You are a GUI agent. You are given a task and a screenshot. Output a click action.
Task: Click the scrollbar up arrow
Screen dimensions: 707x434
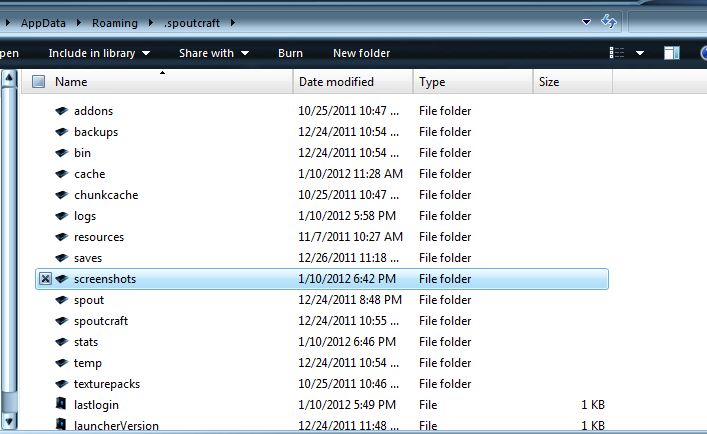[9, 78]
